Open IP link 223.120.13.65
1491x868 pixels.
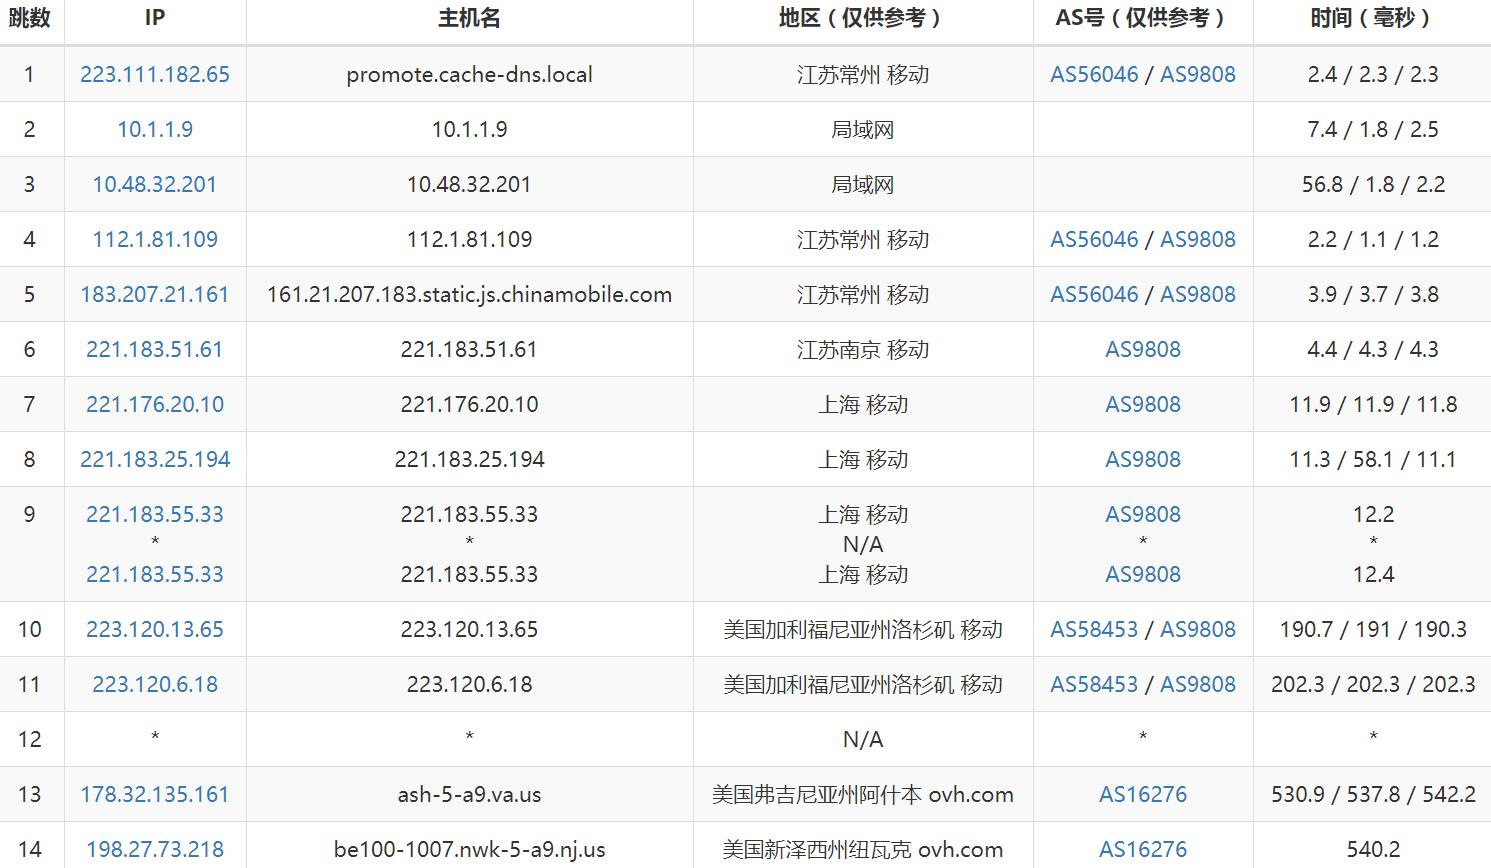coord(155,629)
